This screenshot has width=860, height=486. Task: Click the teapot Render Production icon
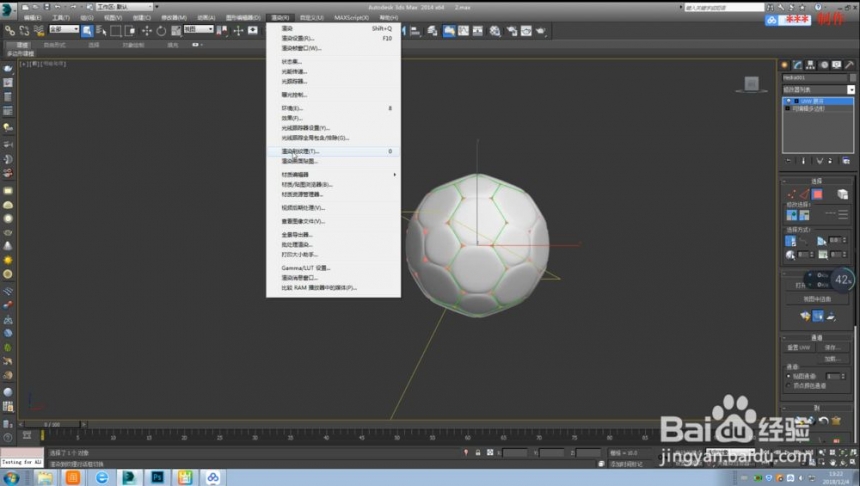point(541,31)
